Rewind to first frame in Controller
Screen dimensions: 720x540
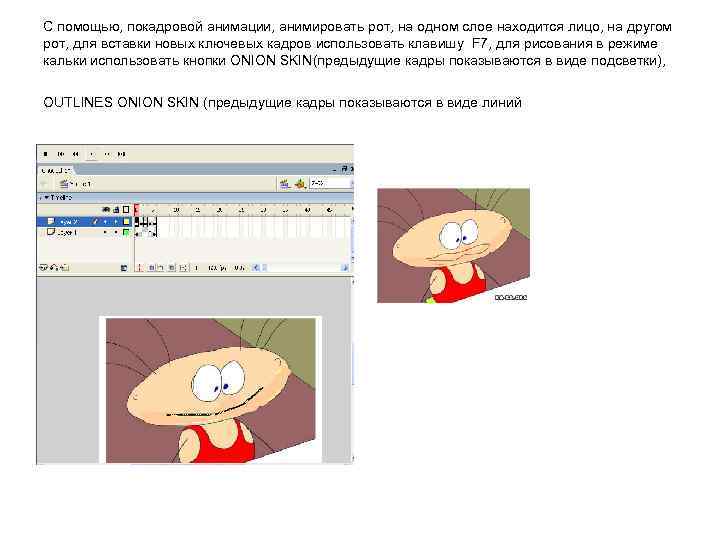click(x=61, y=154)
